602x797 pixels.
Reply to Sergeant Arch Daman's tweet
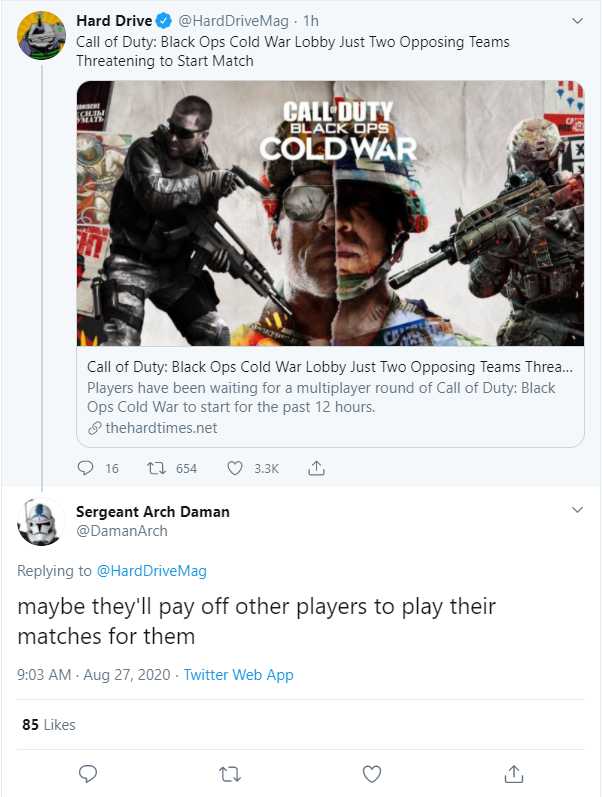(x=87, y=773)
